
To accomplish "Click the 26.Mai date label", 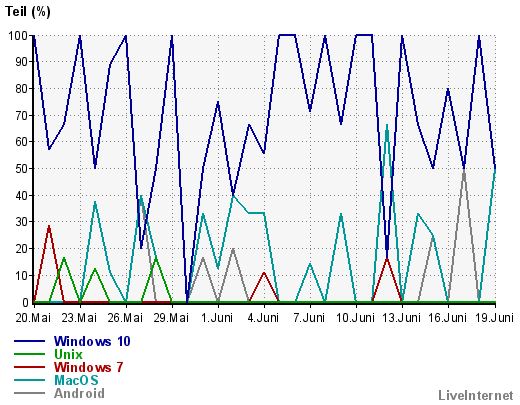I will point(125,318).
